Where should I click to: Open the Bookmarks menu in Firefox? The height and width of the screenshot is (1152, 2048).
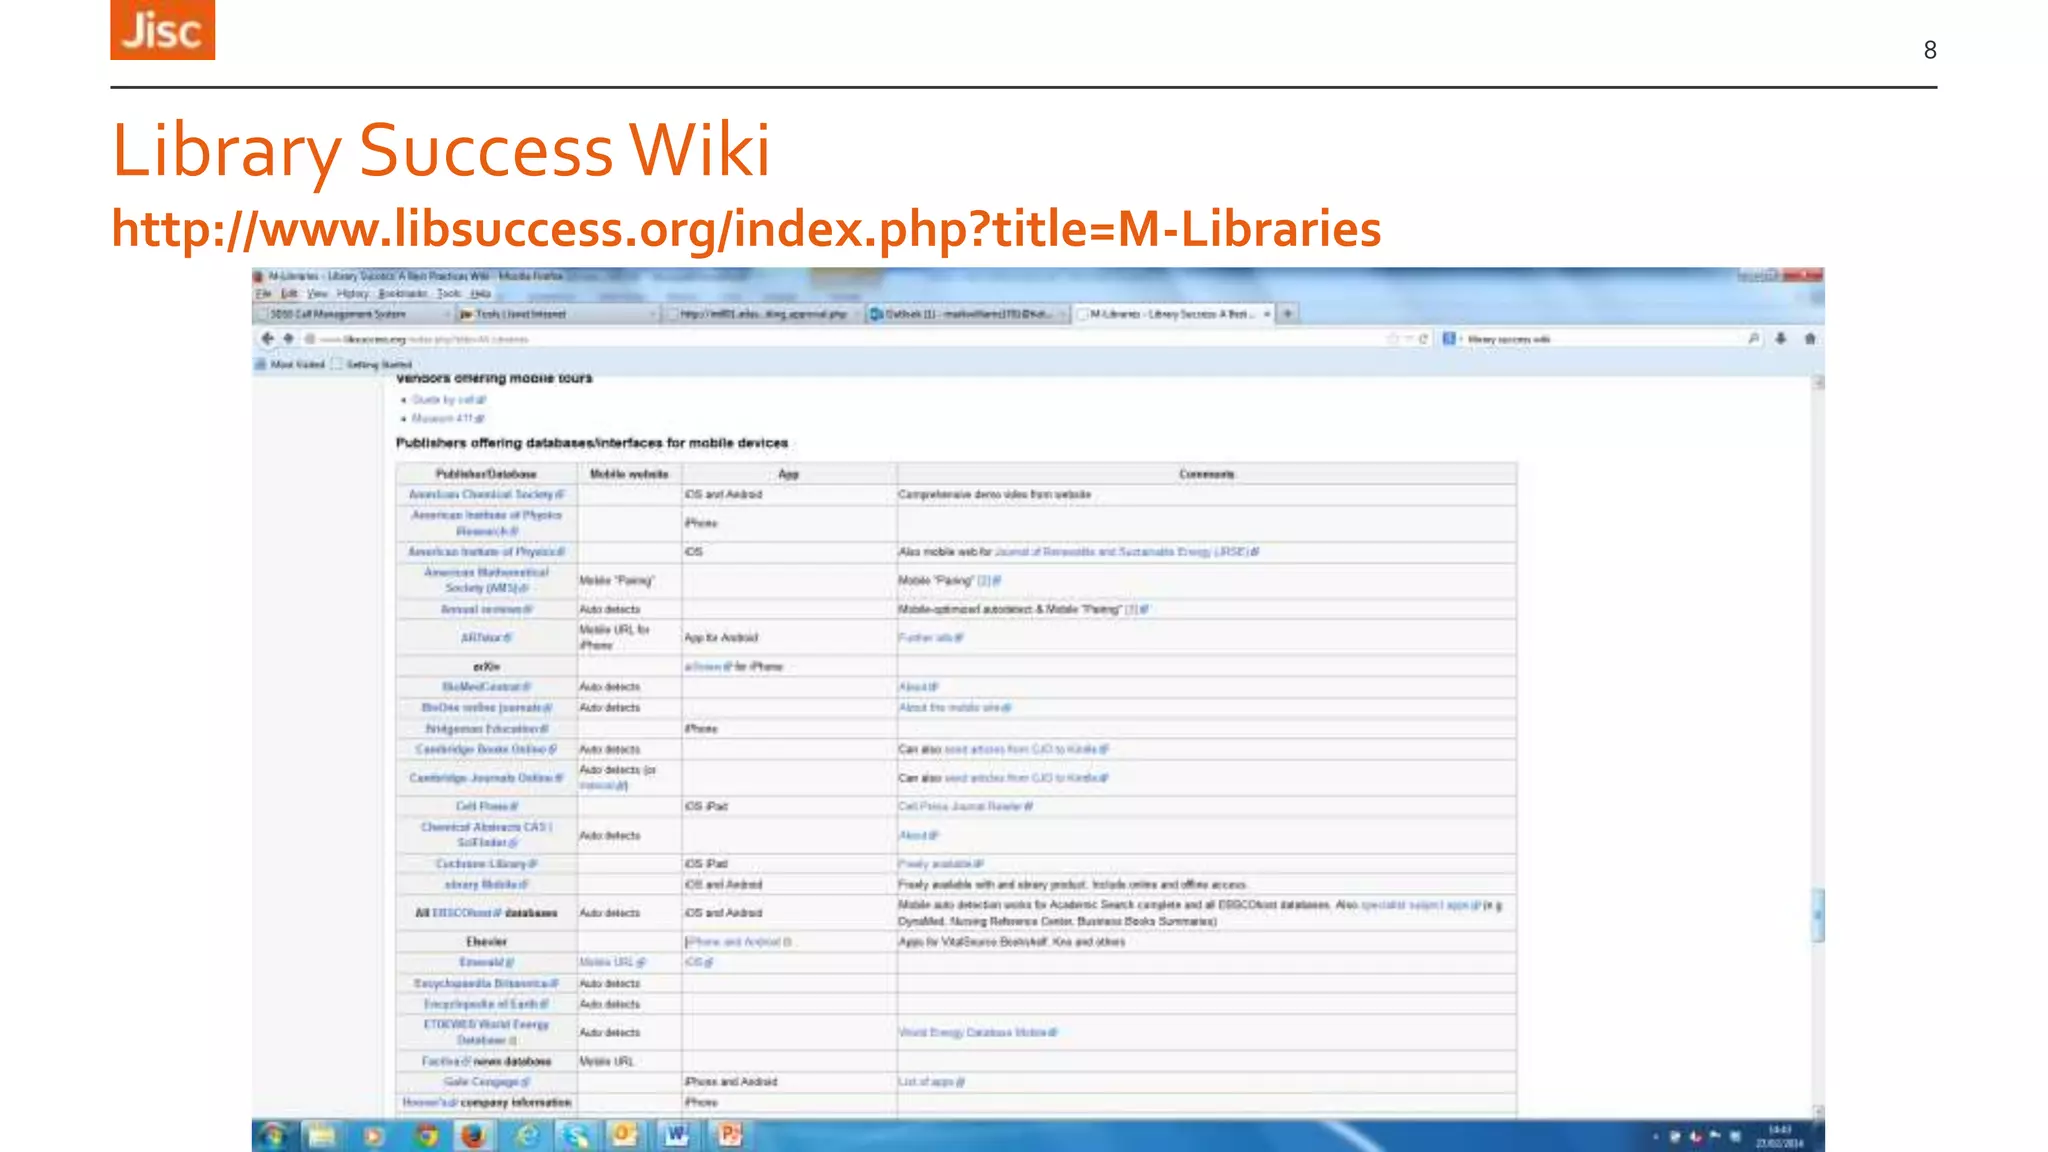click(403, 294)
